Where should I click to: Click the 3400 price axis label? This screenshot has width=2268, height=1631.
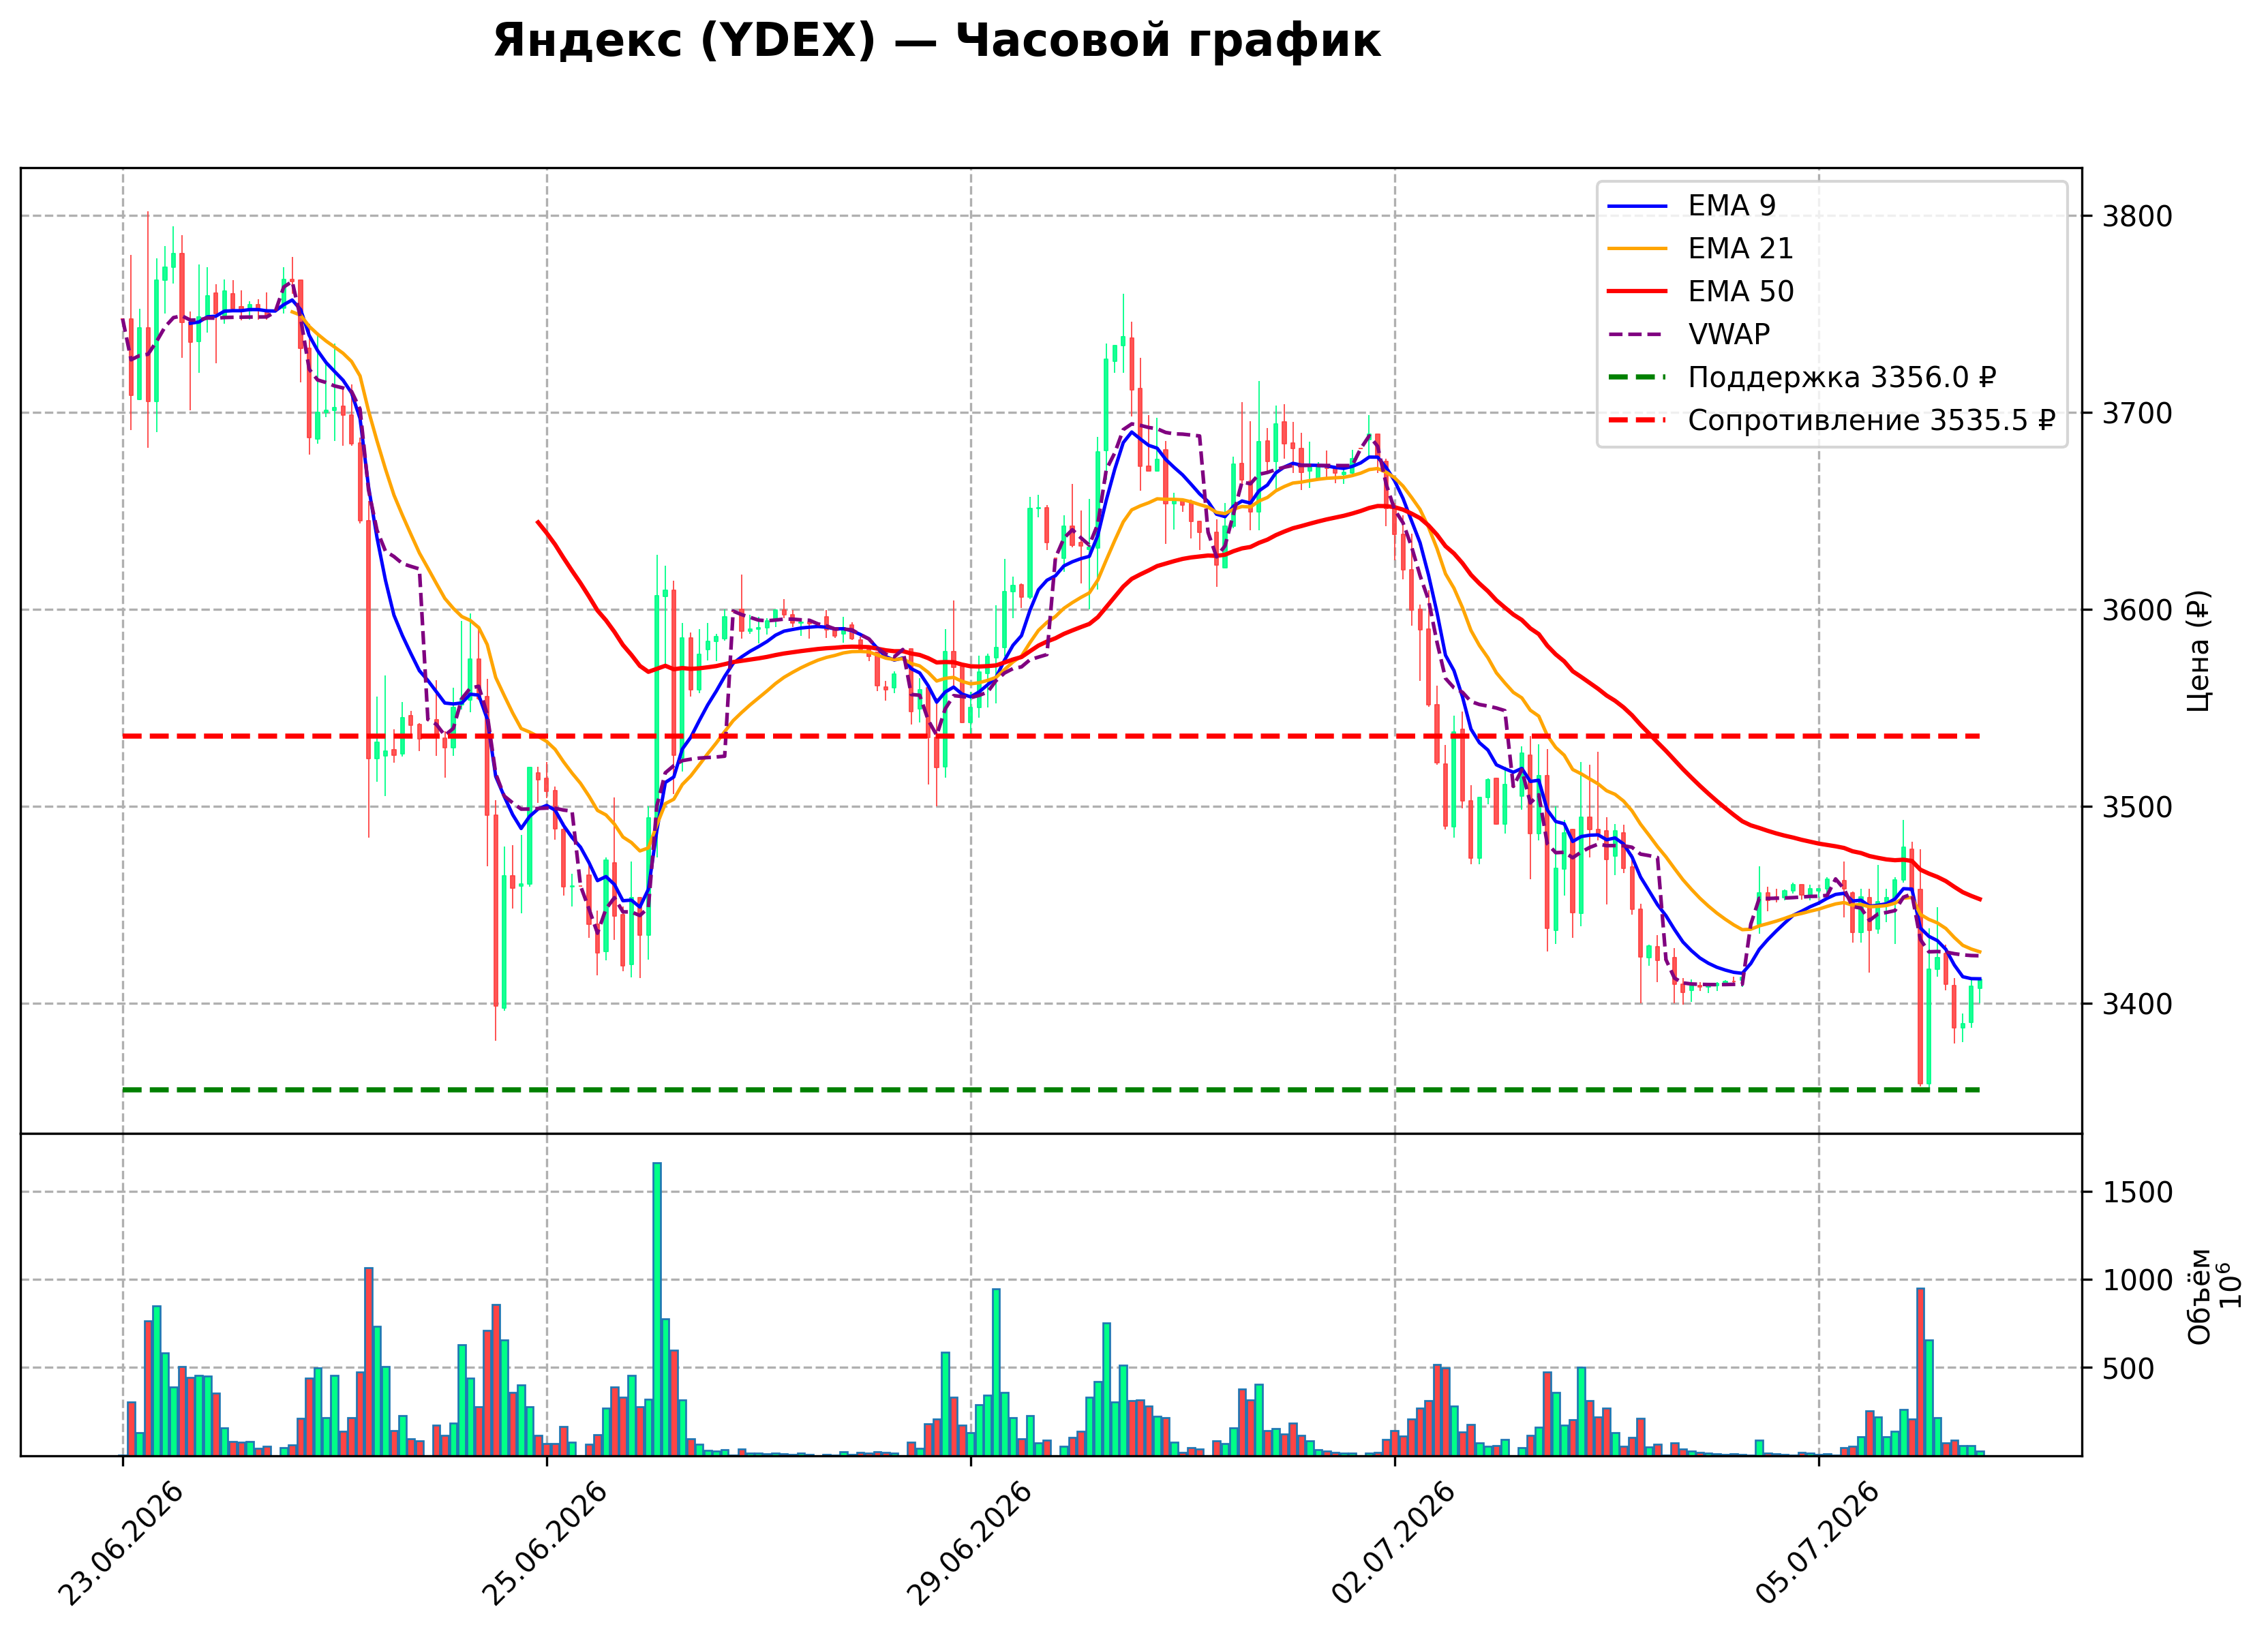(x=2137, y=1004)
